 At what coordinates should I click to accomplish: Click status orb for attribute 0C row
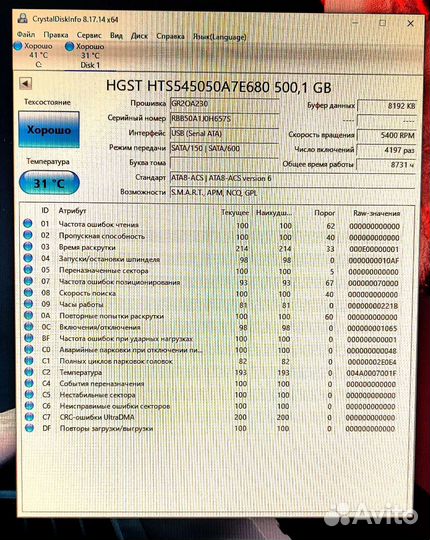(29, 326)
